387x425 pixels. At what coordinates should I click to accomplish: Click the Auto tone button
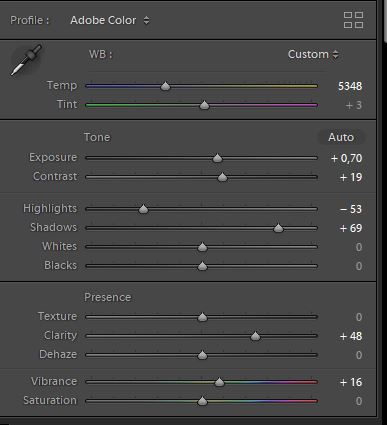(x=341, y=137)
